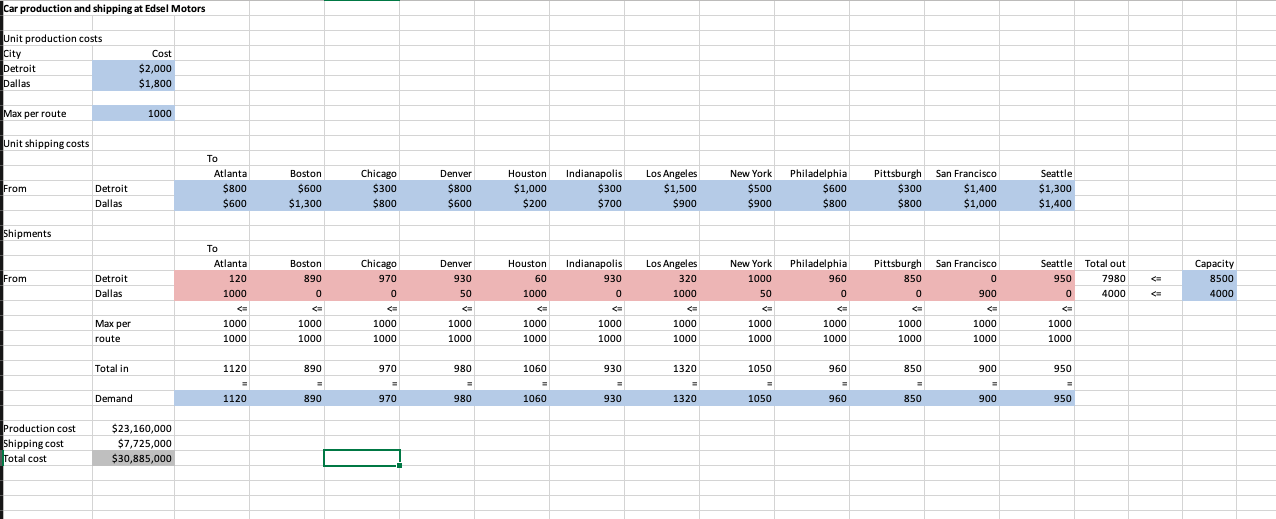Select the production cost value $23,160,000
The width and height of the screenshot is (1276, 519).
(x=133, y=429)
